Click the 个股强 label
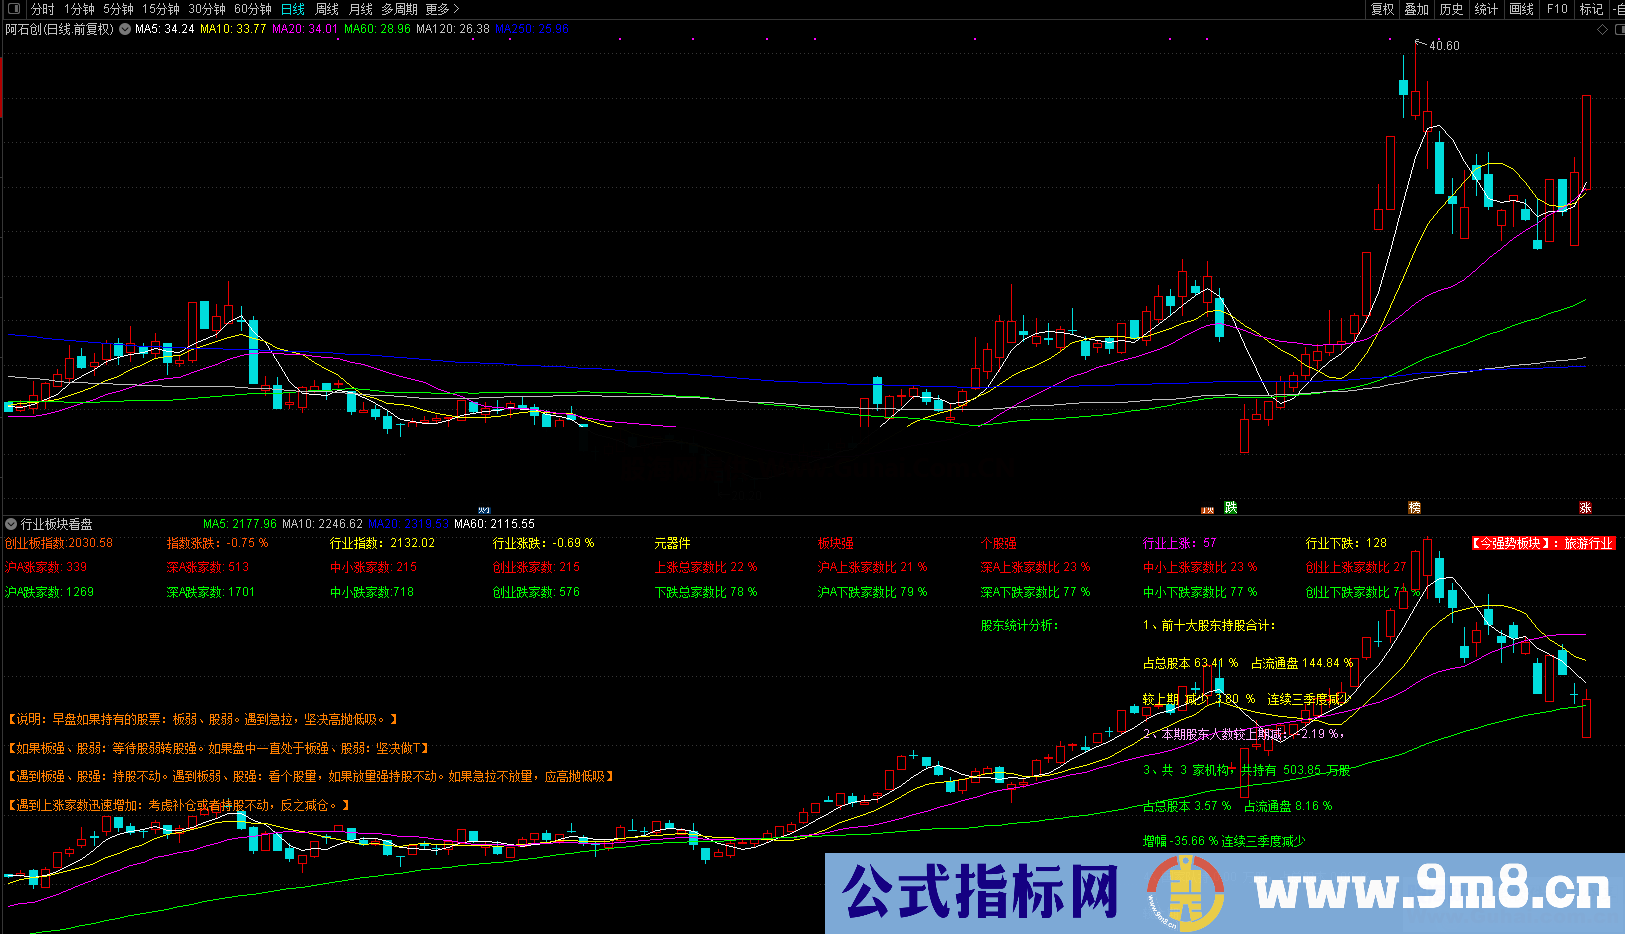Viewport: 1625px width, 934px height. coord(998,543)
